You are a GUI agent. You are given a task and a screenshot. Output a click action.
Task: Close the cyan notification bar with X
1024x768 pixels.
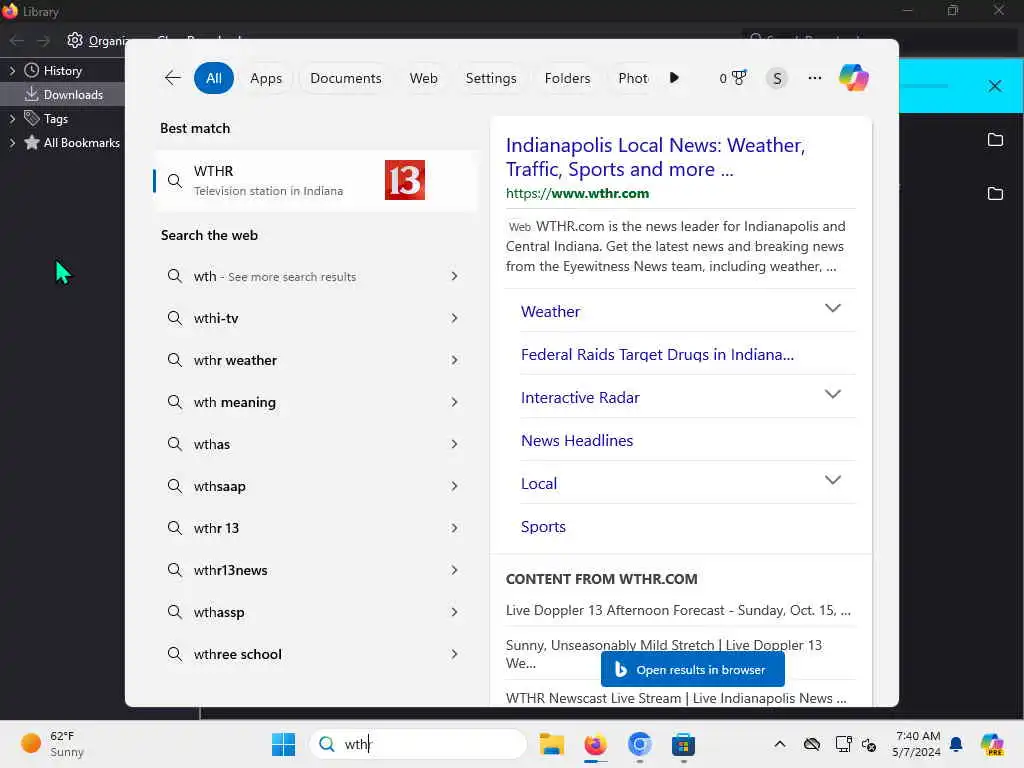click(995, 86)
